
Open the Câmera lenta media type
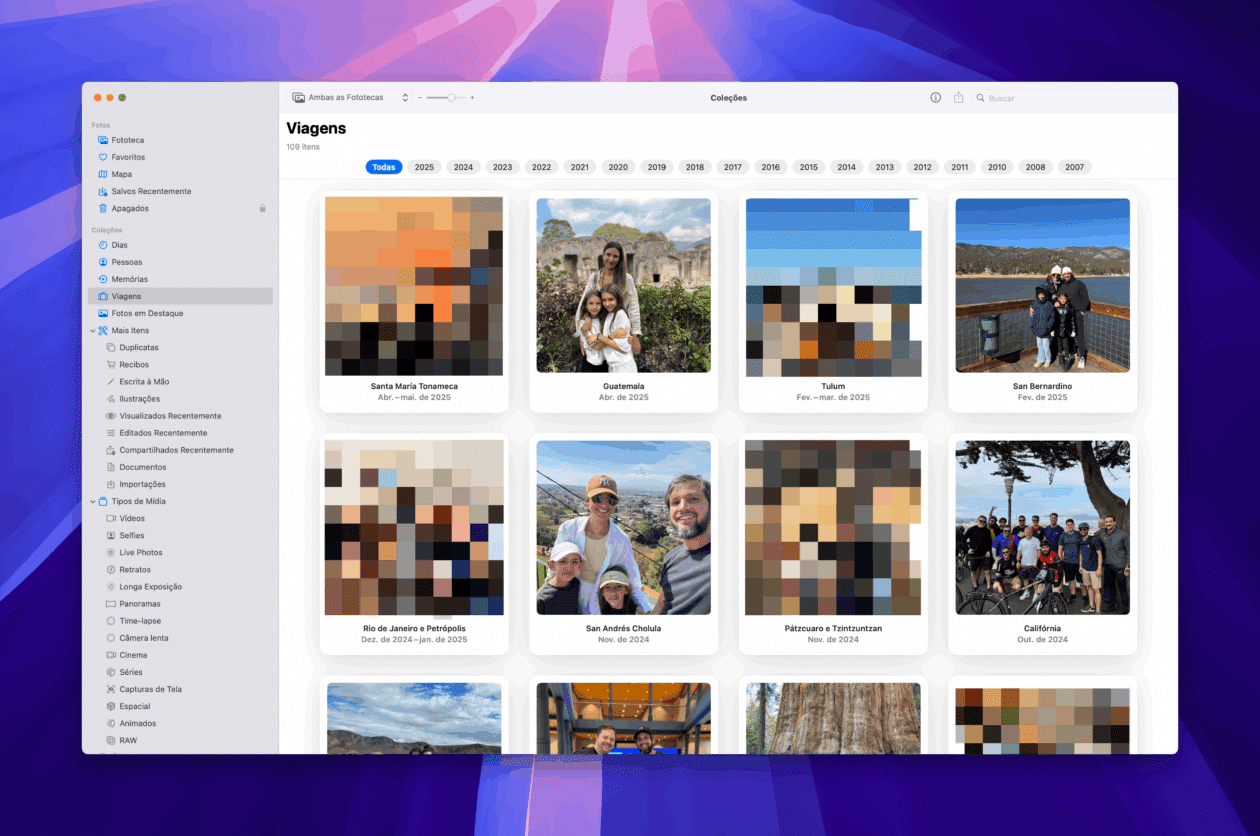(x=180, y=637)
